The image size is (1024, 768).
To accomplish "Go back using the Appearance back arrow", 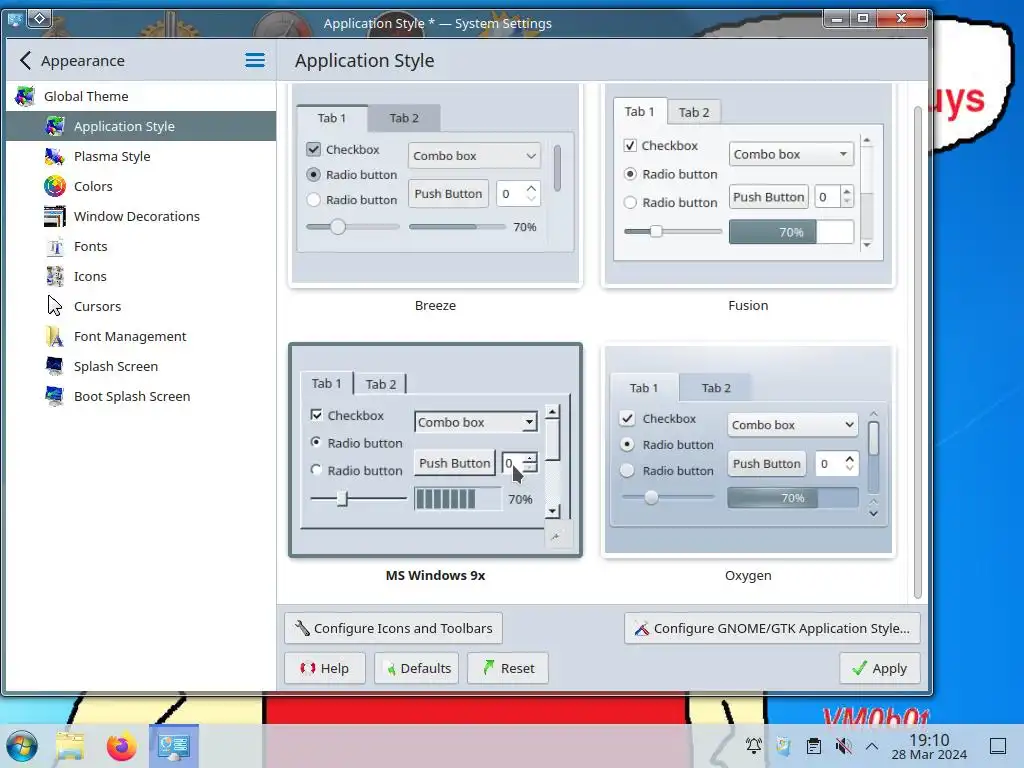I will click(25, 61).
